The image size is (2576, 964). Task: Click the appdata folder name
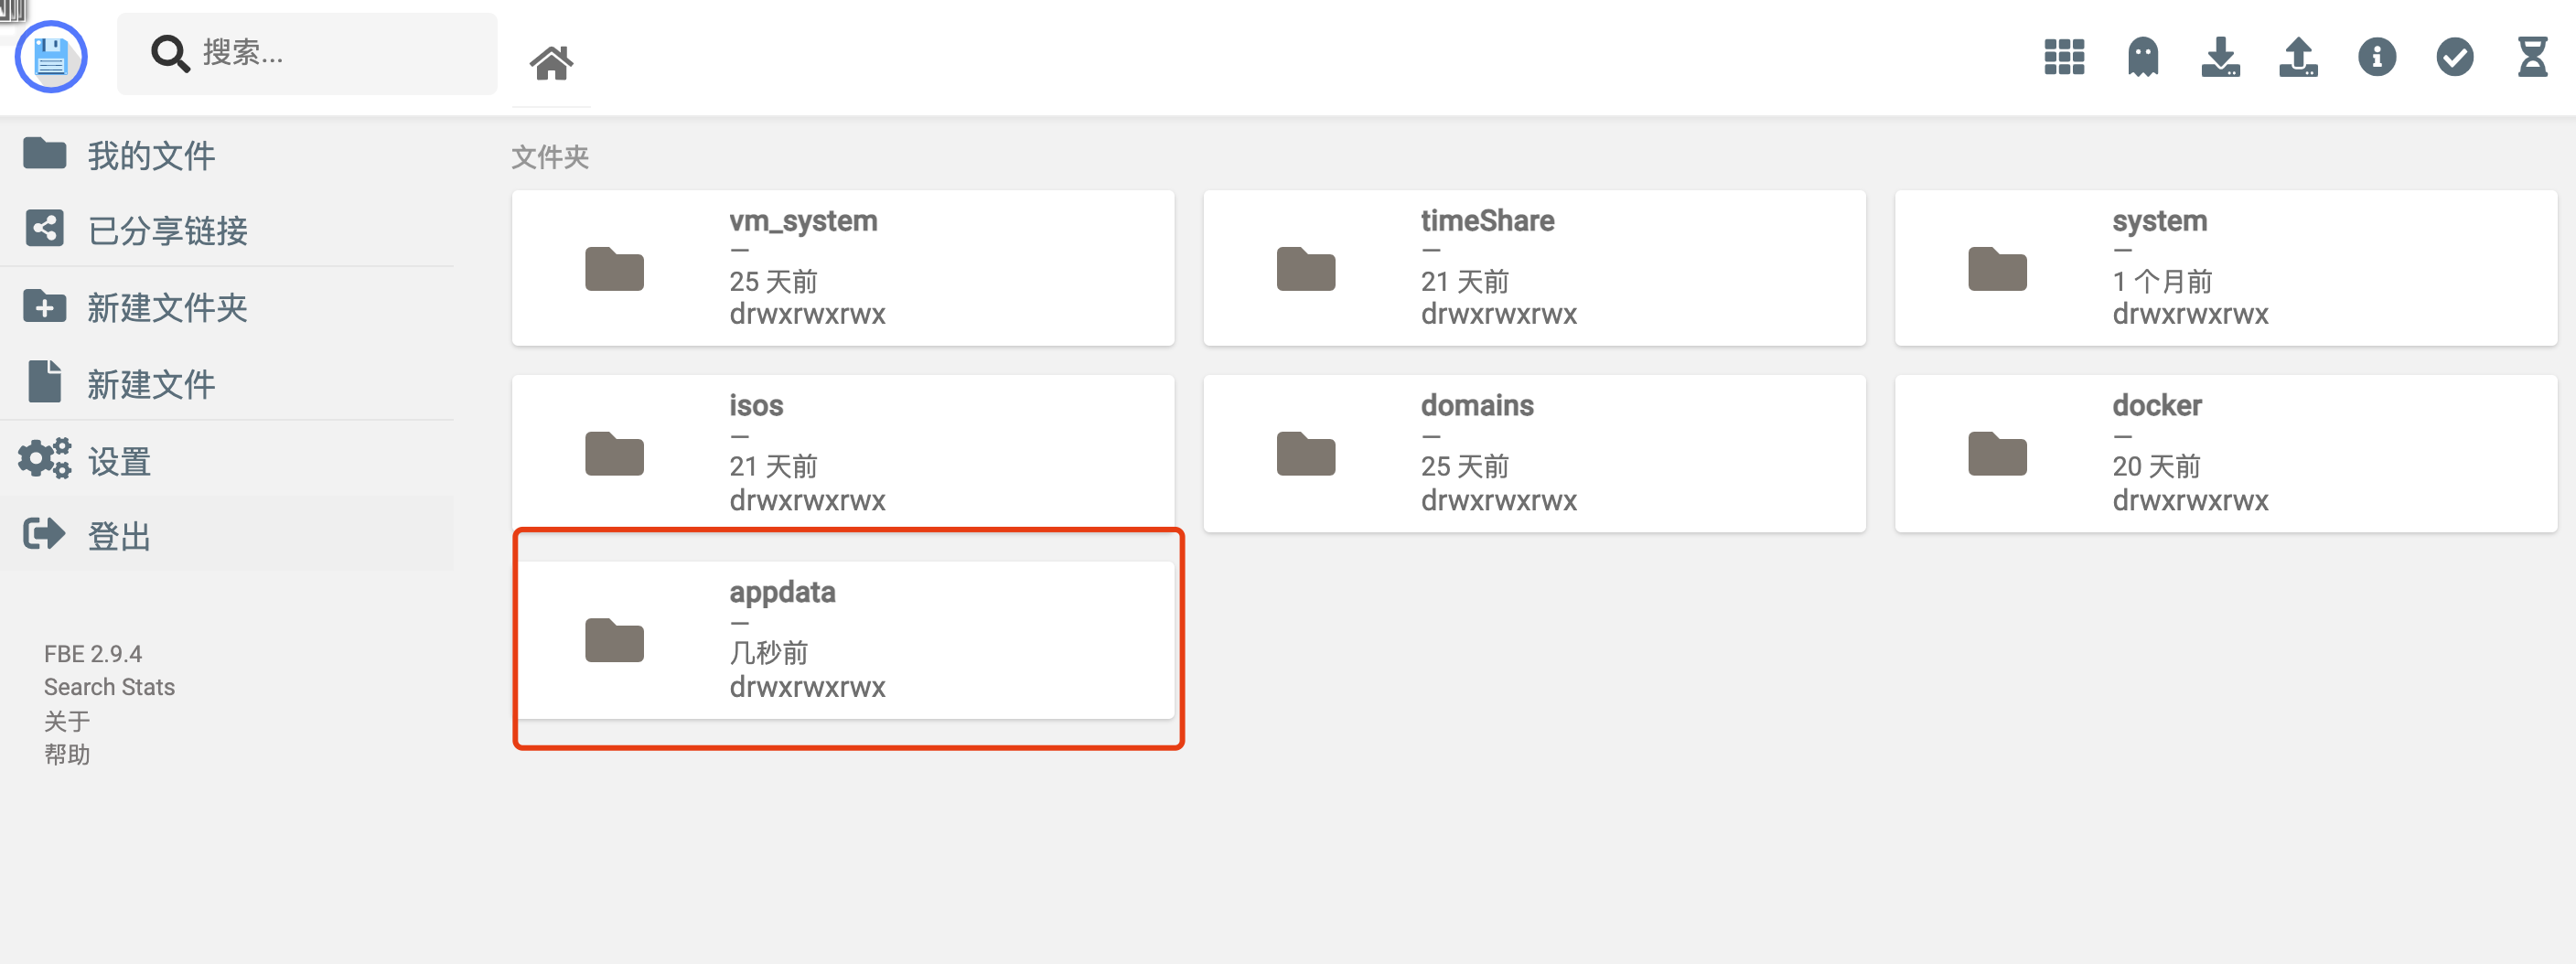tap(782, 593)
